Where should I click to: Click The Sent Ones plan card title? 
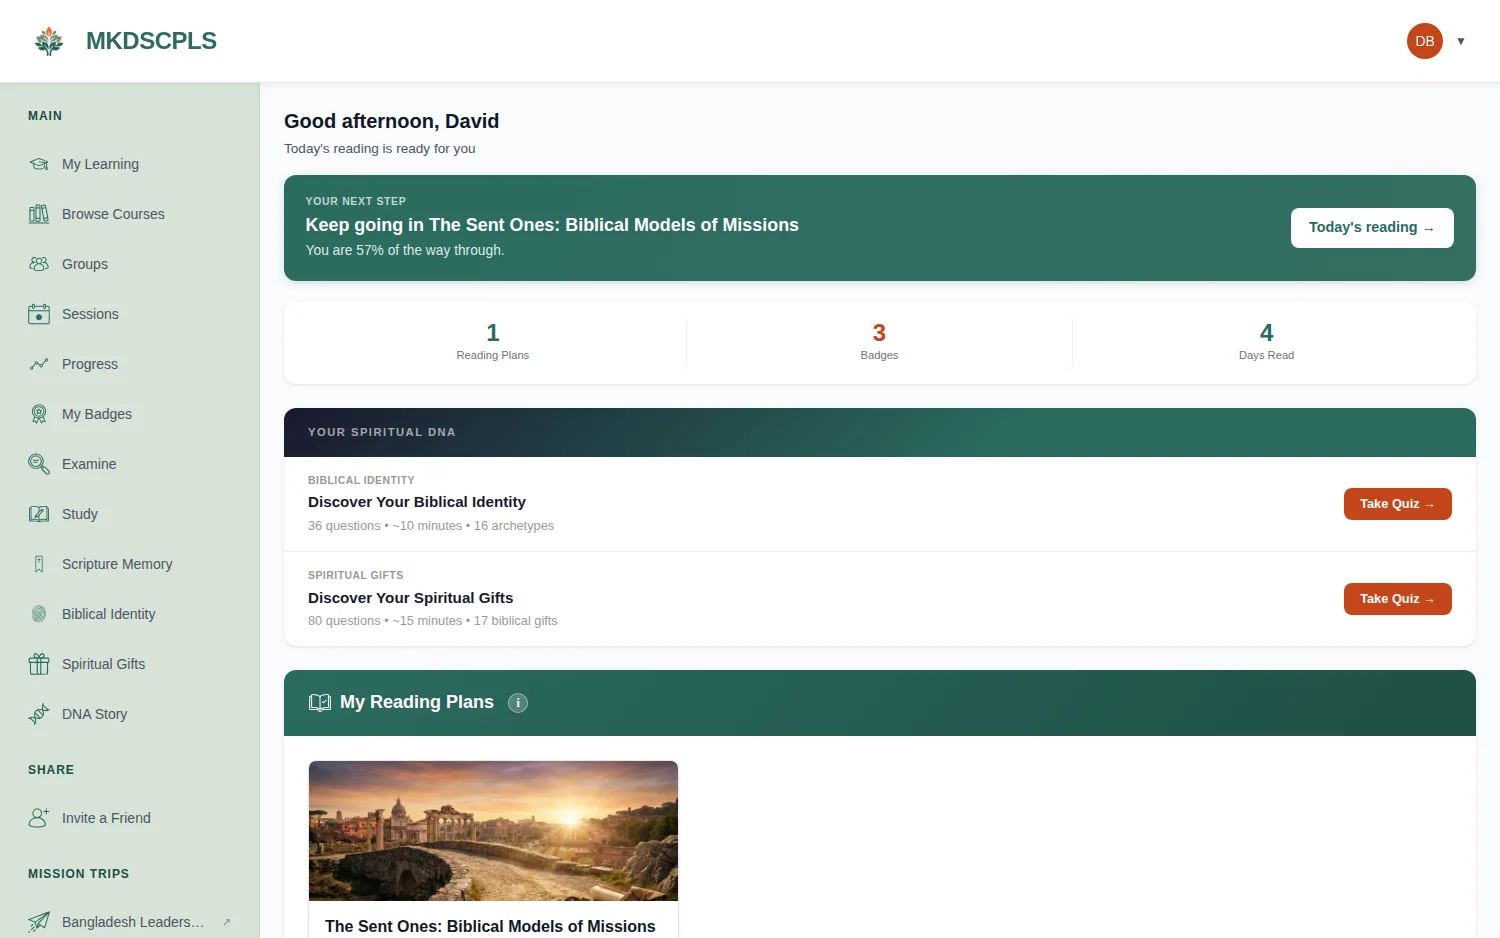[490, 926]
